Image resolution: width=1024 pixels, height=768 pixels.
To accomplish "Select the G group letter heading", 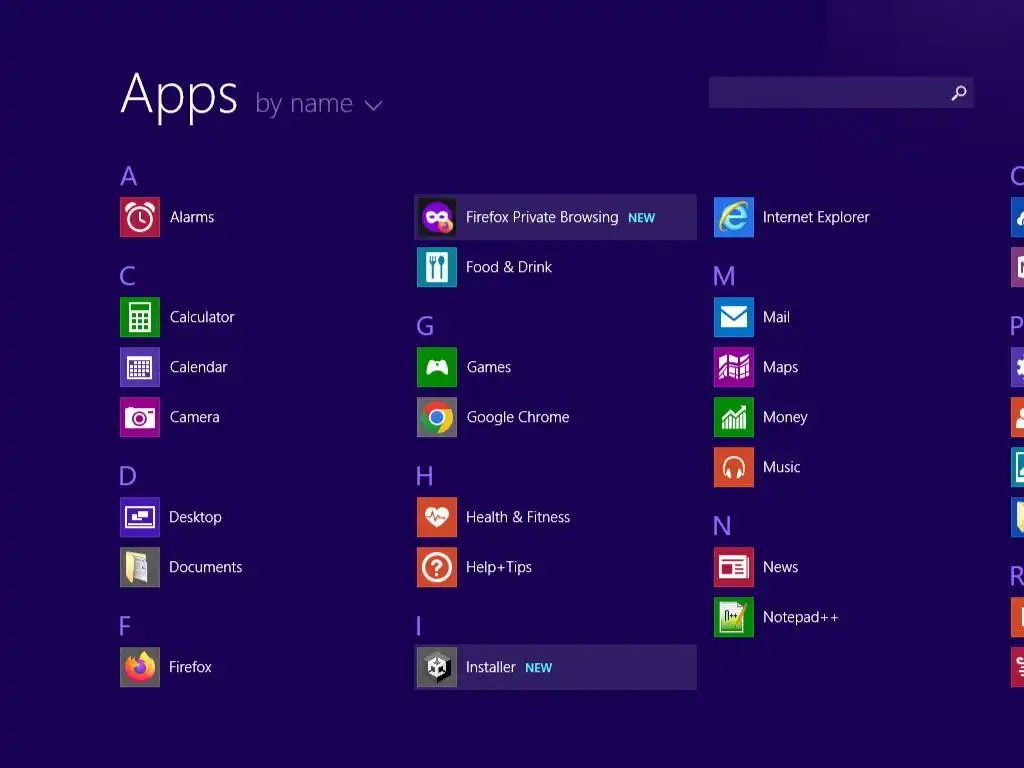I will pos(425,325).
